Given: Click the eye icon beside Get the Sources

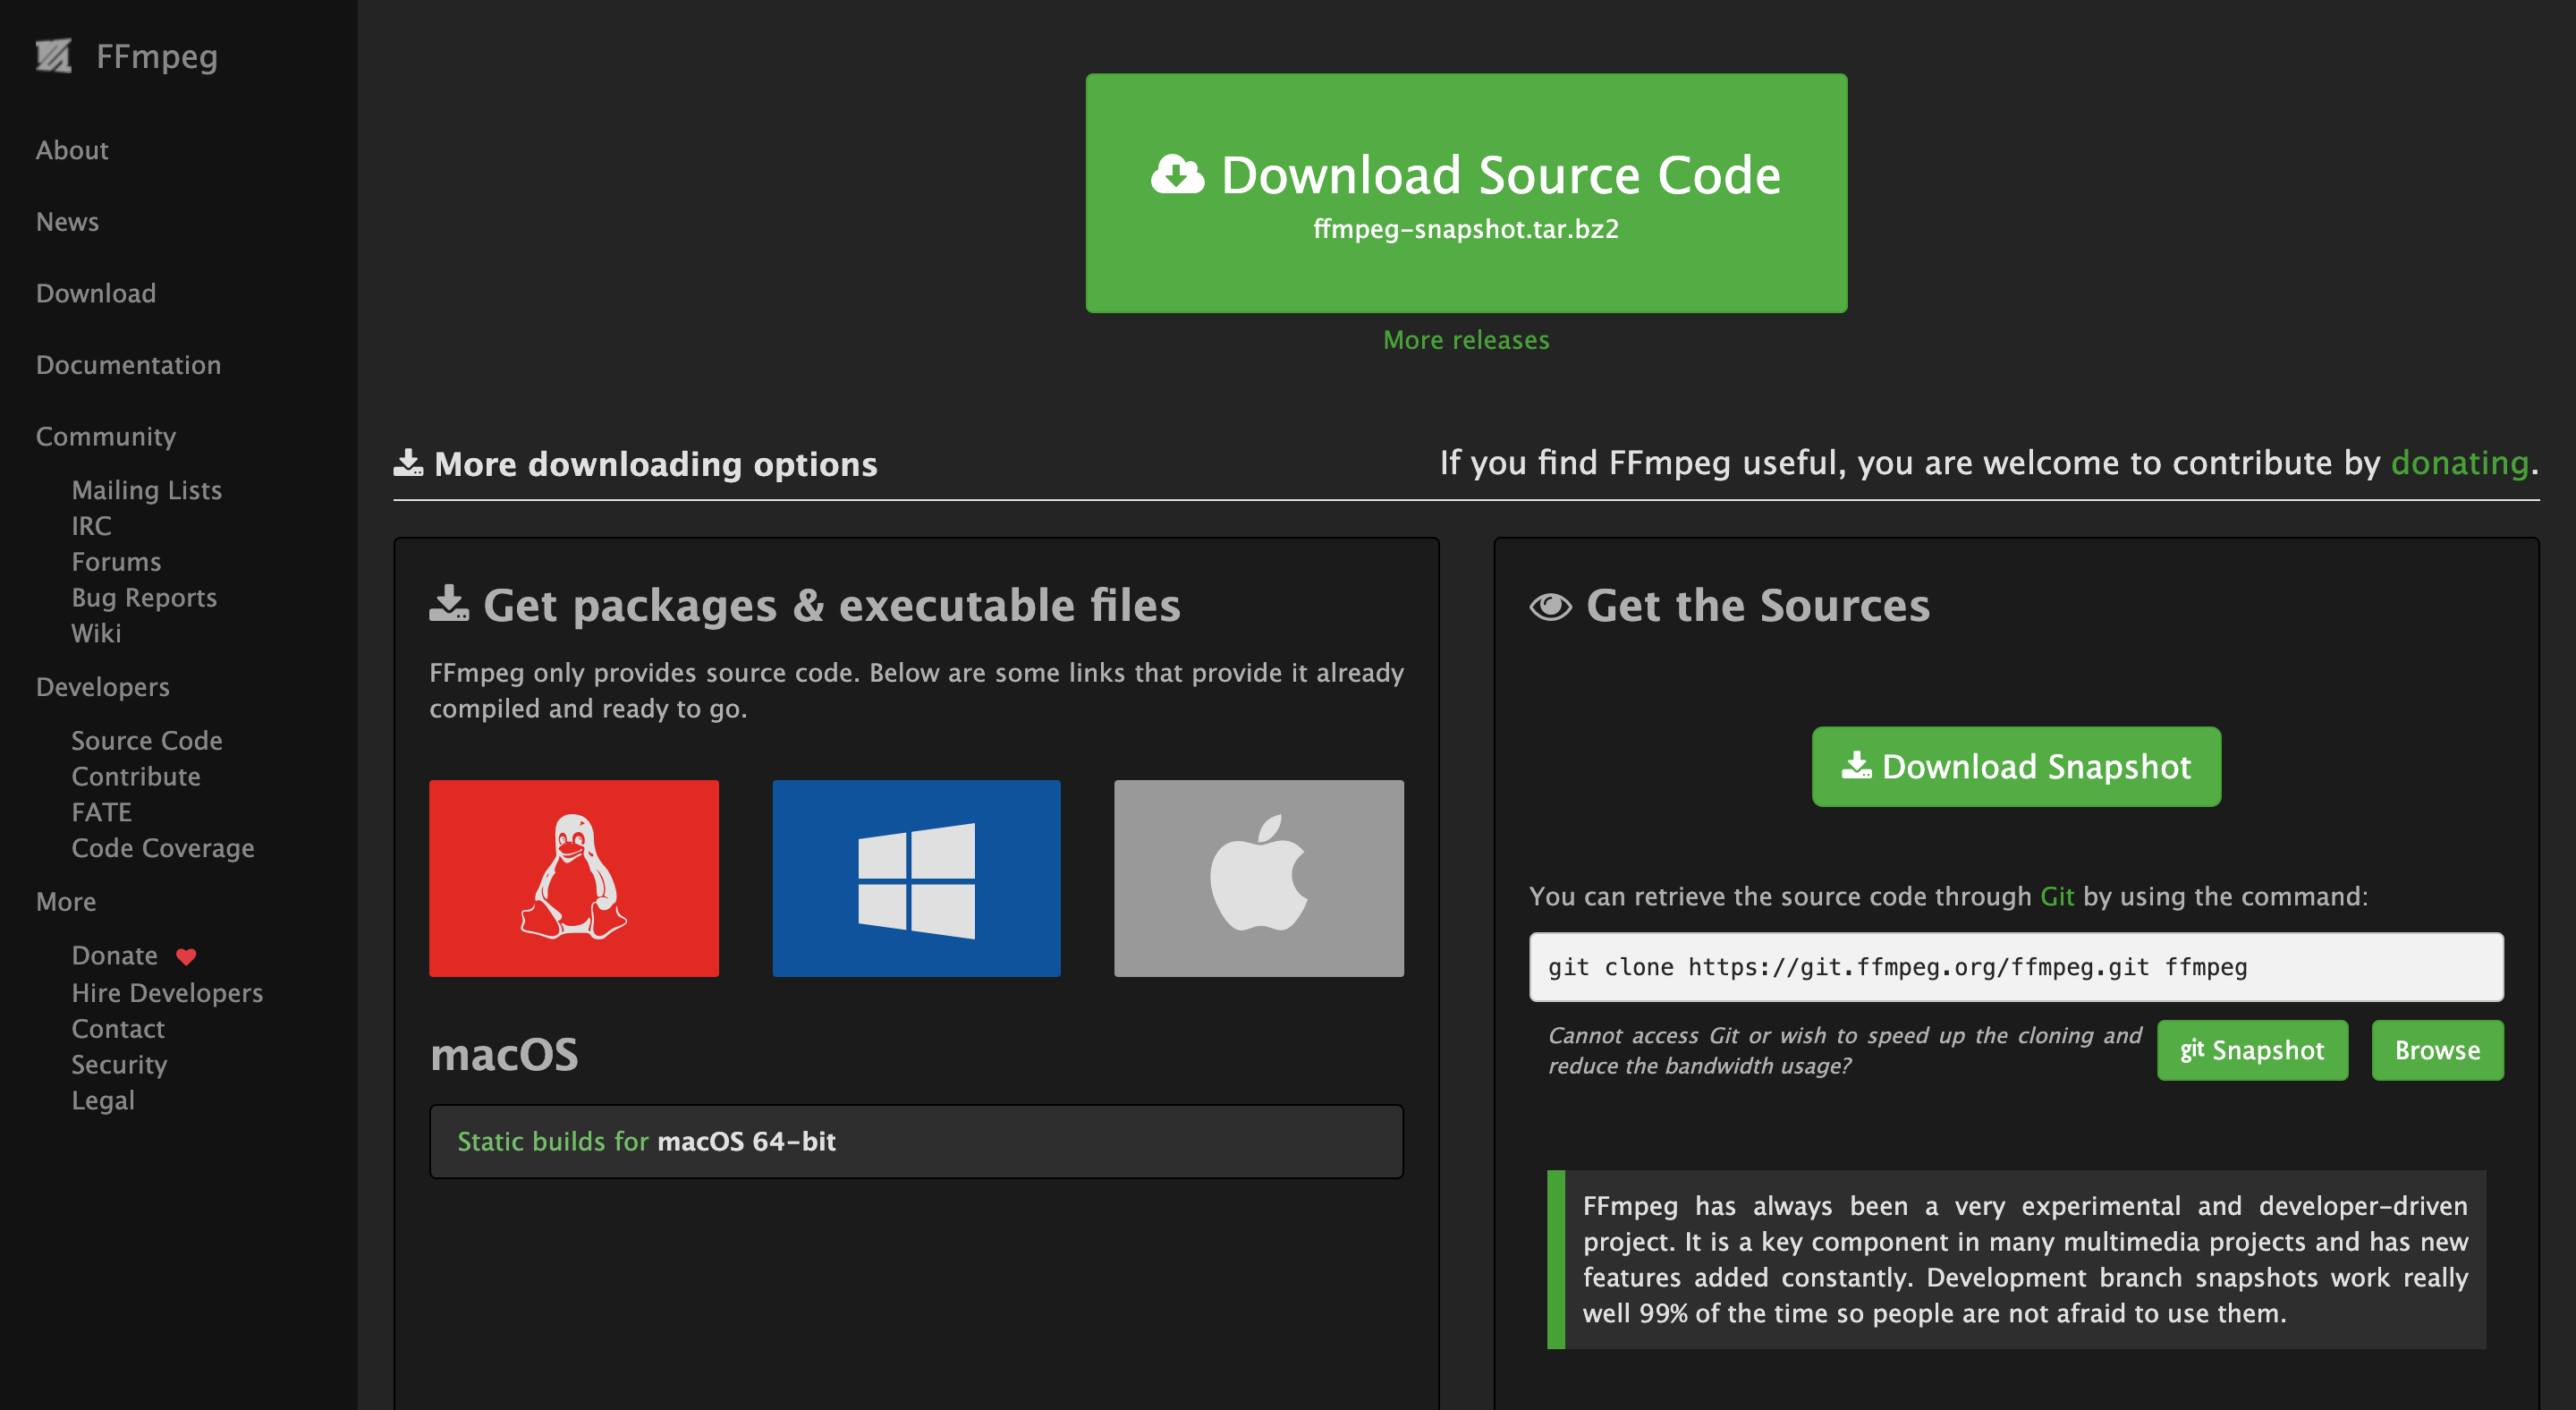Looking at the screenshot, I should [x=1551, y=606].
